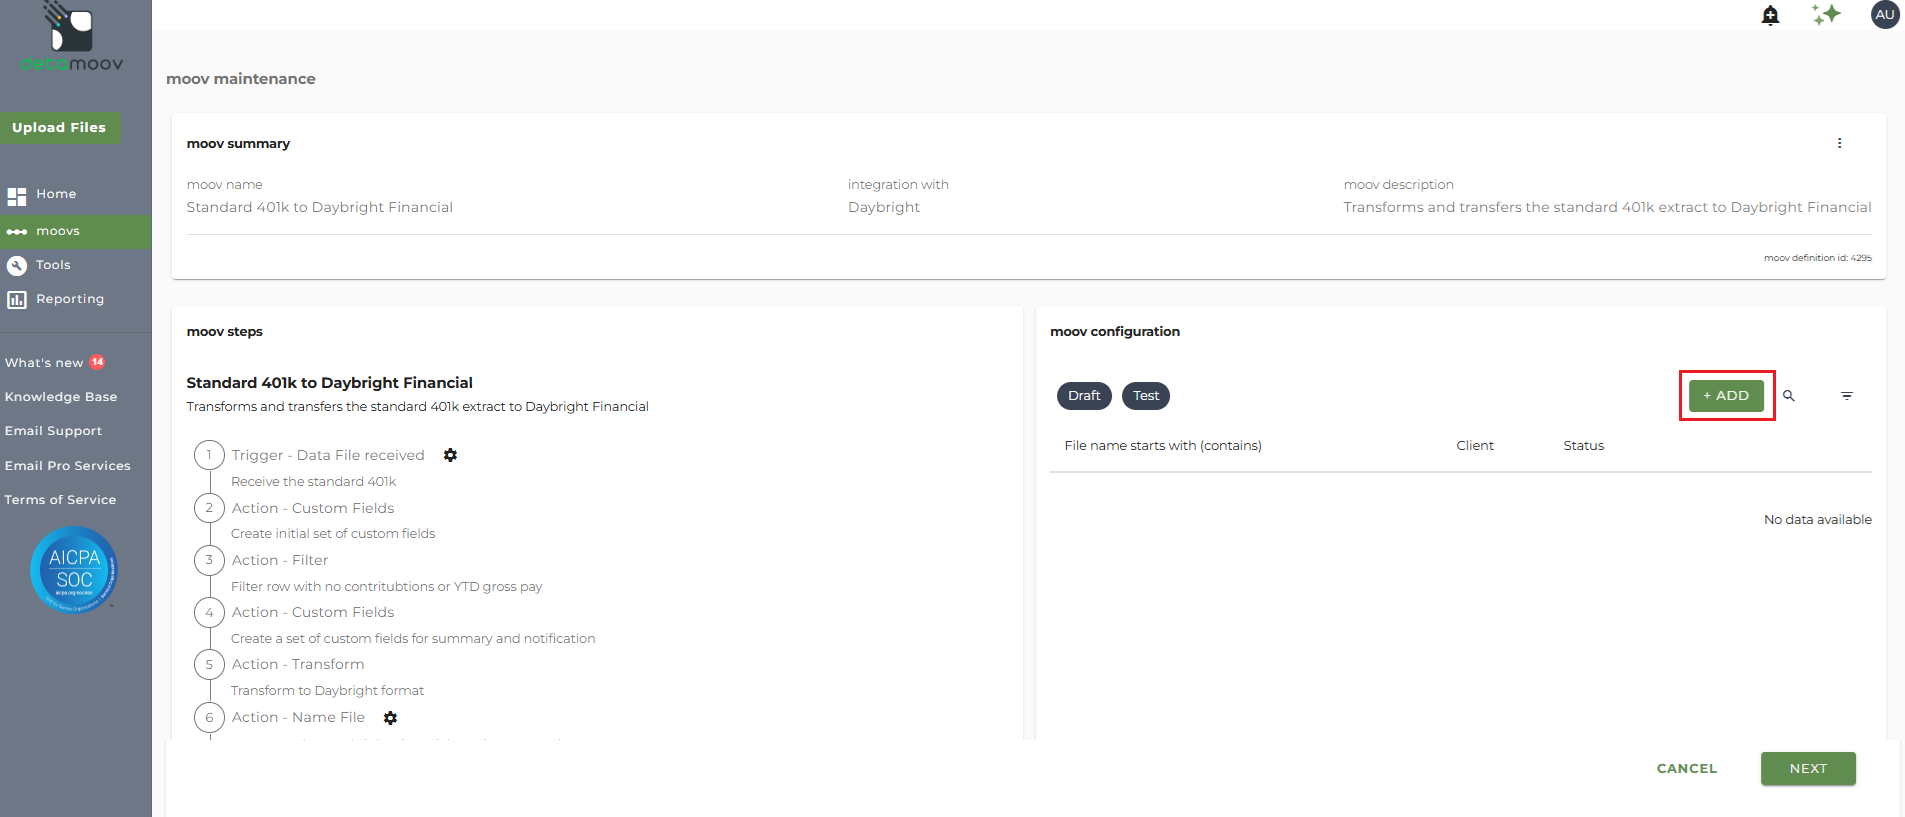This screenshot has width=1905, height=817.
Task: Click the Home dashboard icon
Action: point(17,196)
